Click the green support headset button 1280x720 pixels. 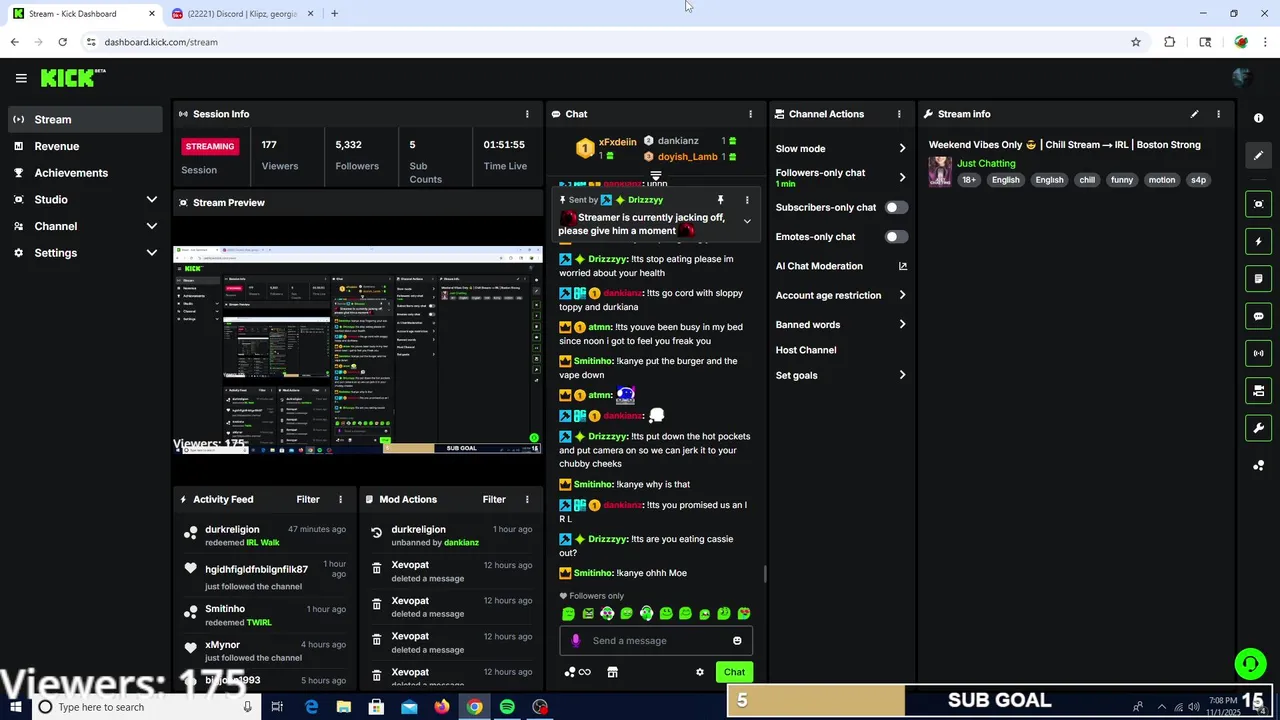click(x=1250, y=663)
